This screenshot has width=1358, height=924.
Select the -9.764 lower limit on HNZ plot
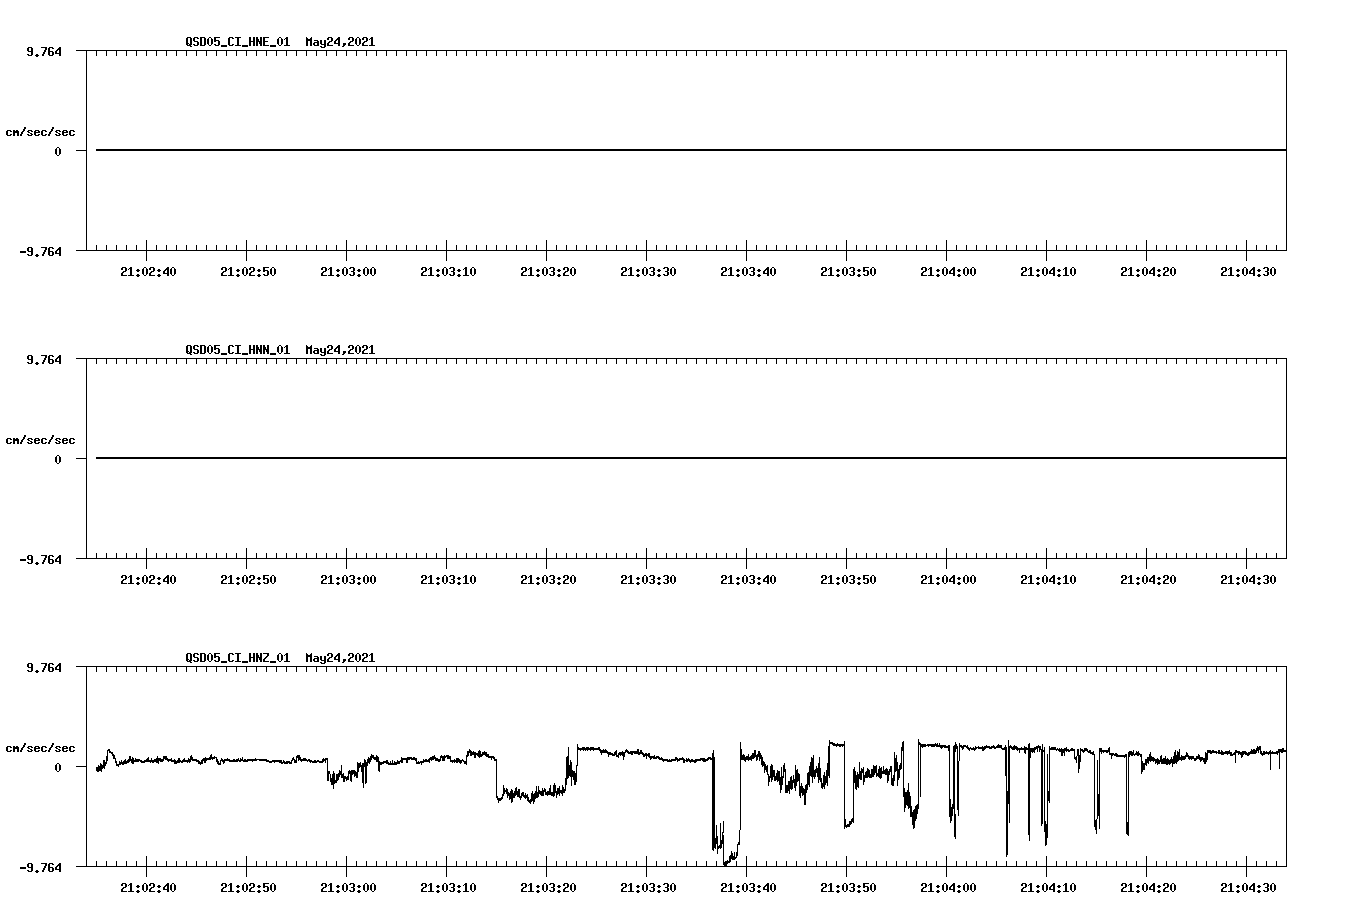pyautogui.click(x=39, y=868)
